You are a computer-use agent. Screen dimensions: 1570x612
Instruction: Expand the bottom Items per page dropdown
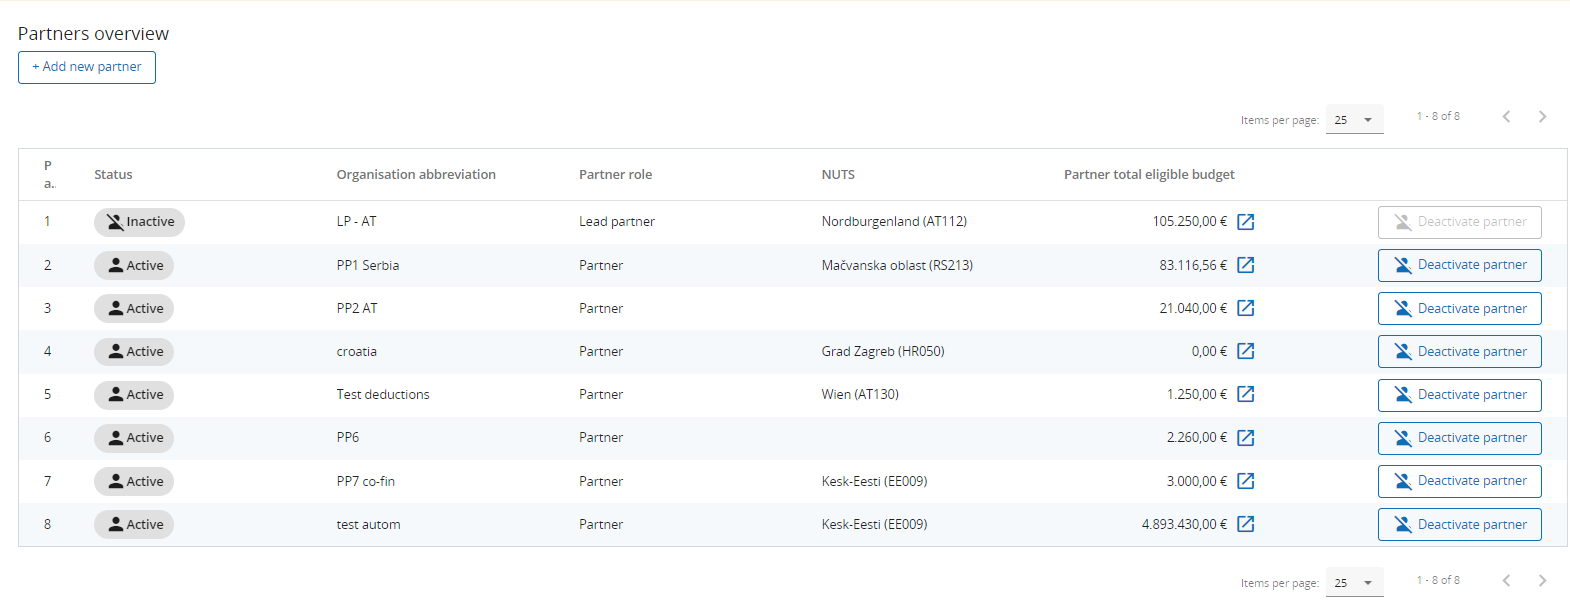(1354, 583)
